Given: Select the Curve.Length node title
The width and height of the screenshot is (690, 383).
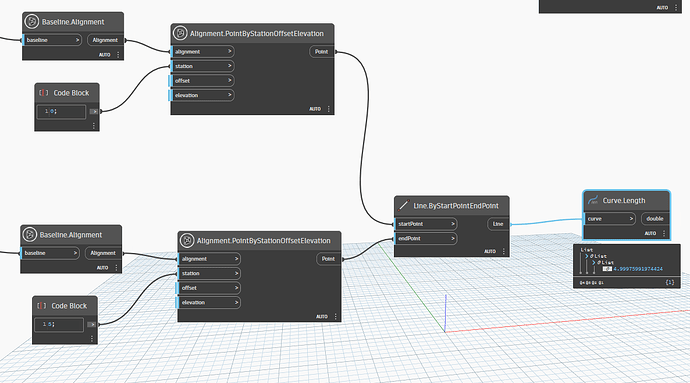Looking at the screenshot, I should (624, 200).
